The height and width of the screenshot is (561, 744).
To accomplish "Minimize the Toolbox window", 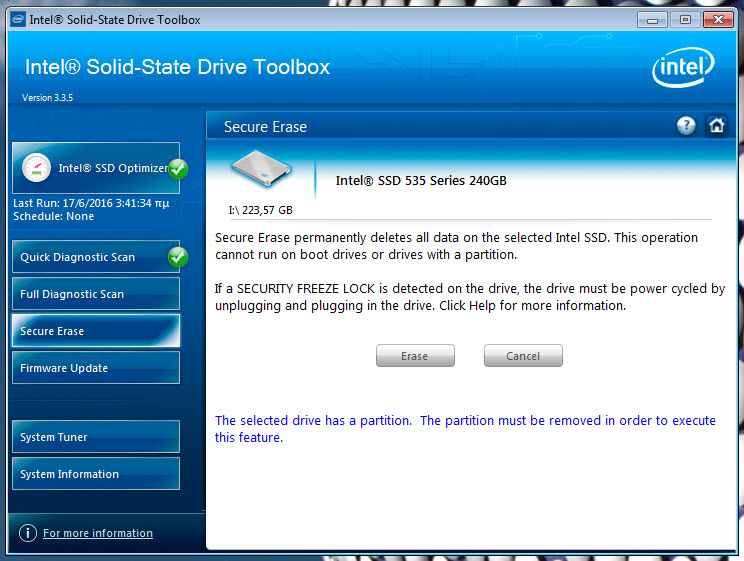I will point(652,20).
